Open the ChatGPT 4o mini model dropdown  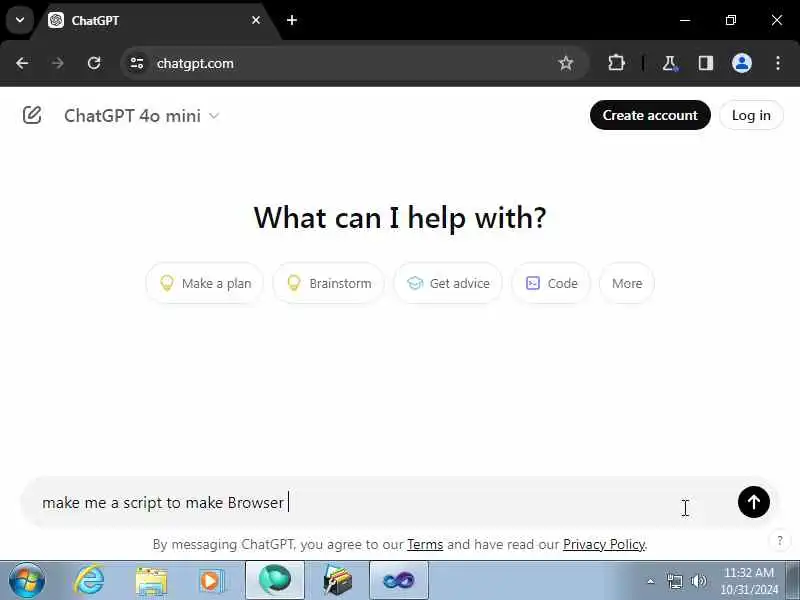pyautogui.click(x=142, y=116)
